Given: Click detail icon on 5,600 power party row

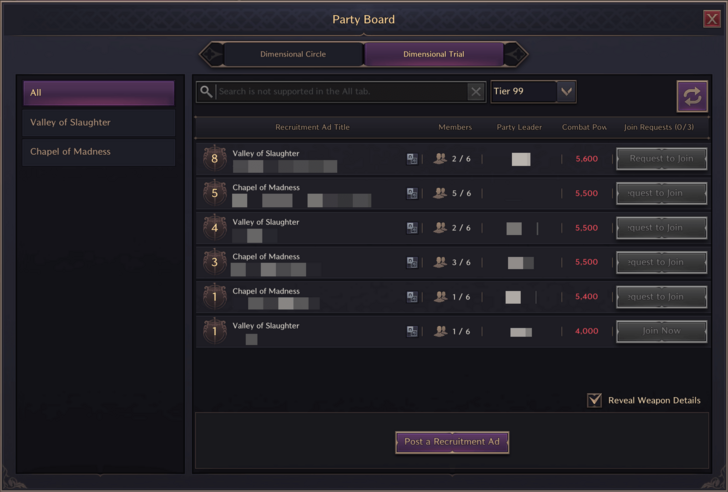Looking at the screenshot, I should [412, 159].
